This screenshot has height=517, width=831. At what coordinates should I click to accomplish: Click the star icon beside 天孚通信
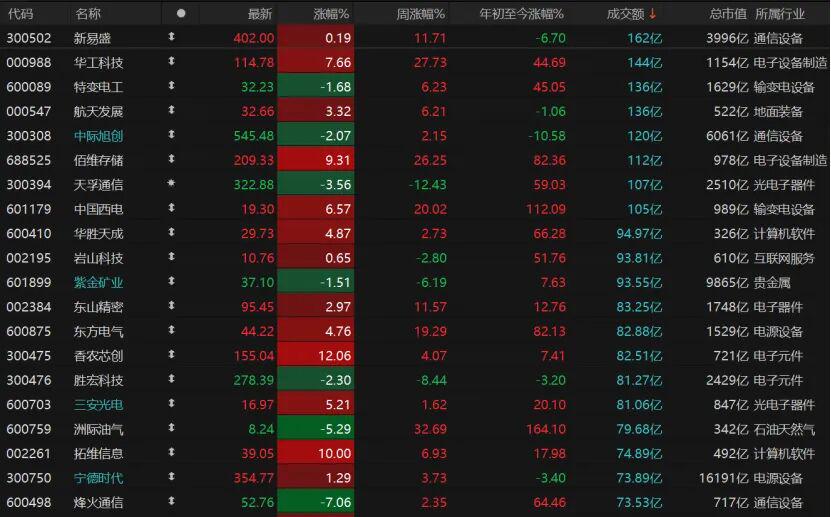[x=171, y=184]
